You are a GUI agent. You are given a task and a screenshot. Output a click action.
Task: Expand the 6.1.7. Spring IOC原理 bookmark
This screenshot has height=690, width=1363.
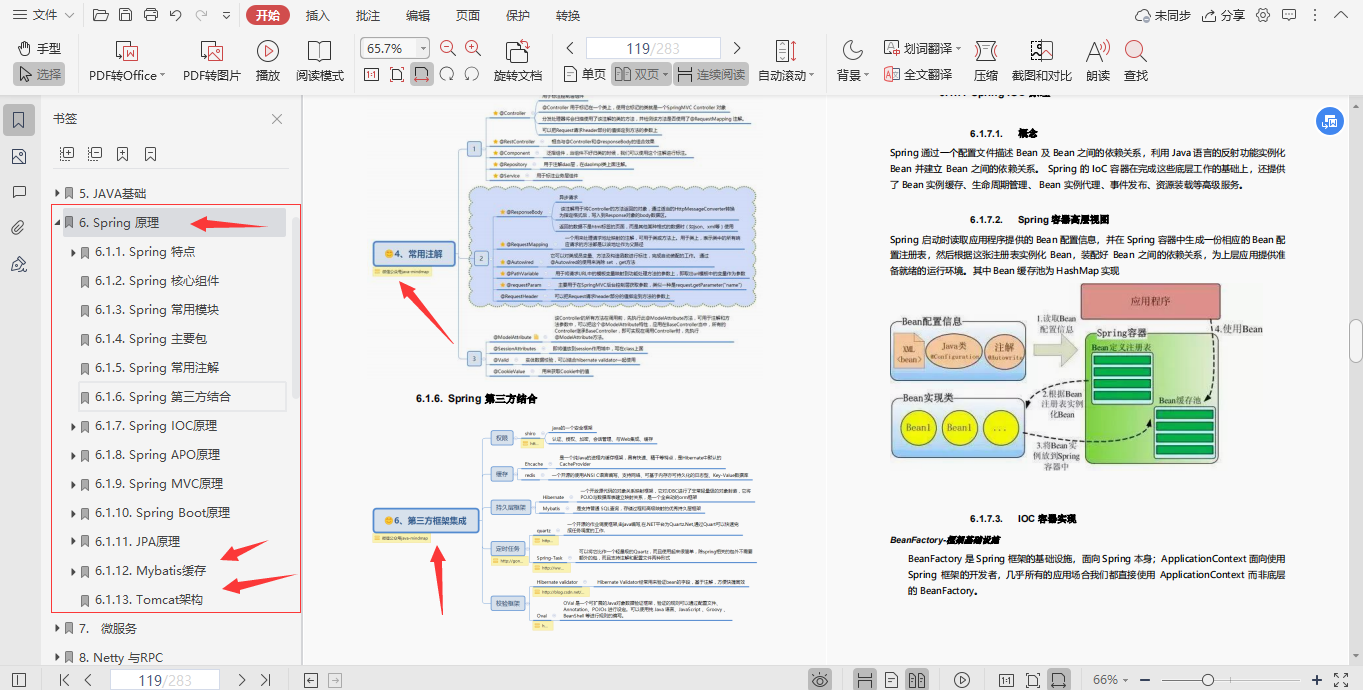pyautogui.click(x=74, y=426)
